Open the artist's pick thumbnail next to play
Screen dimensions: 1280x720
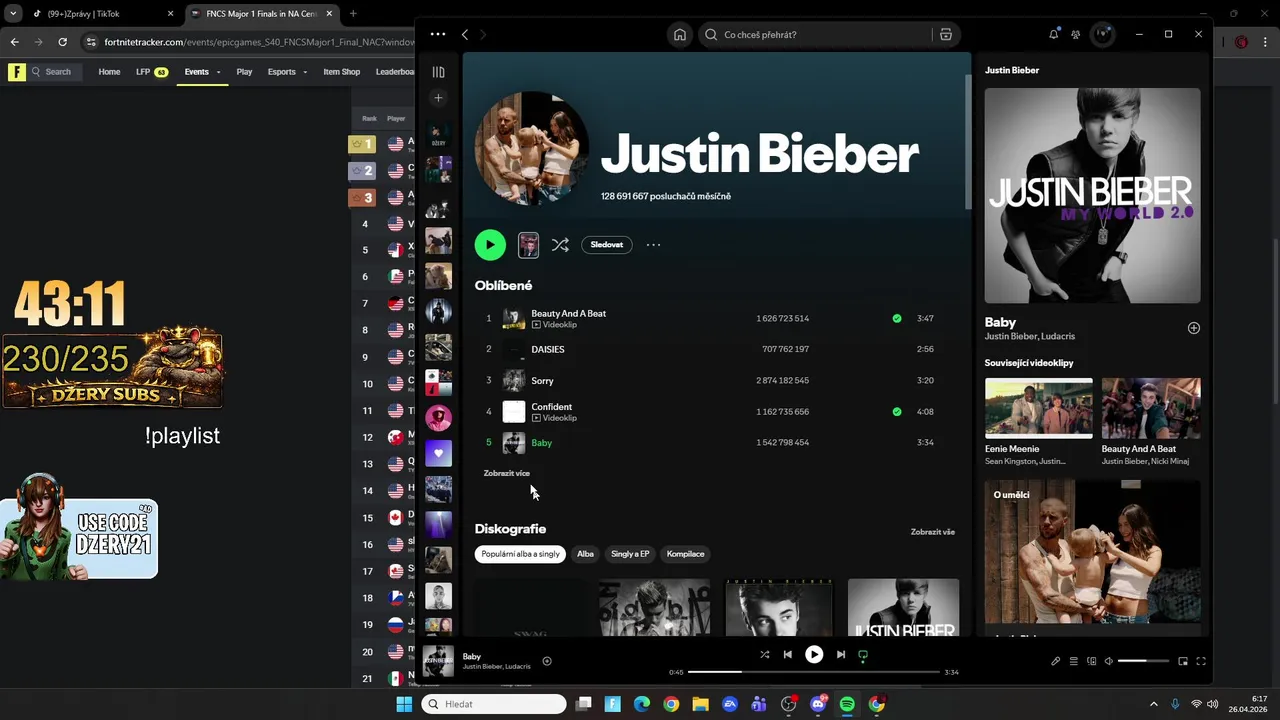[x=528, y=245]
